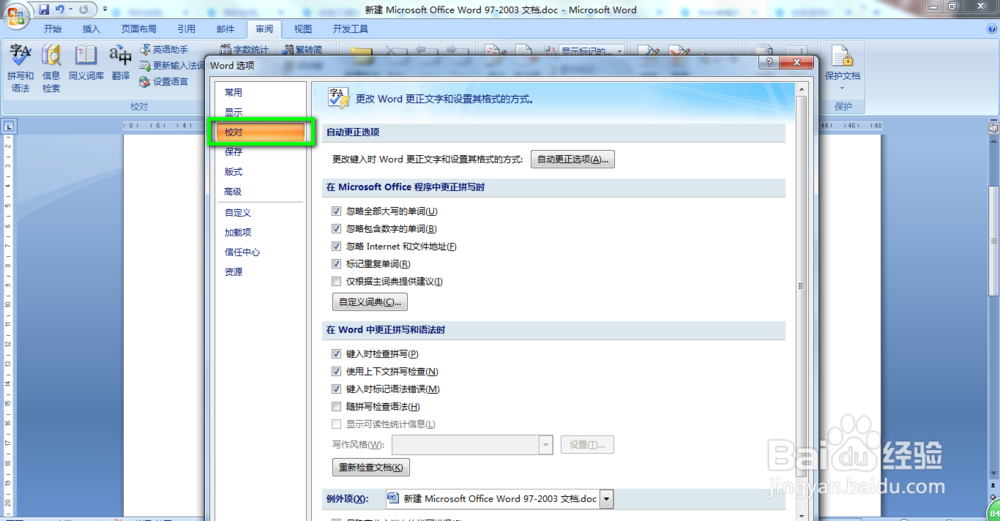Select 加载项 in Word options sidebar
The image size is (1000, 521).
pos(260,233)
